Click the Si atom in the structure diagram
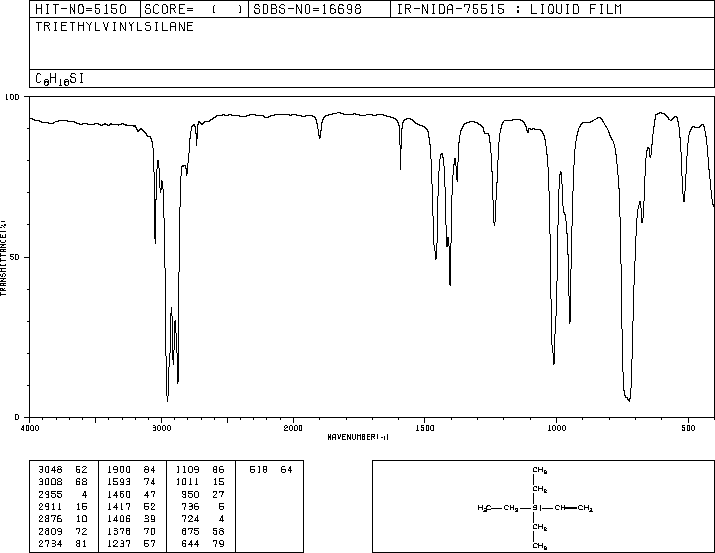 (537, 508)
